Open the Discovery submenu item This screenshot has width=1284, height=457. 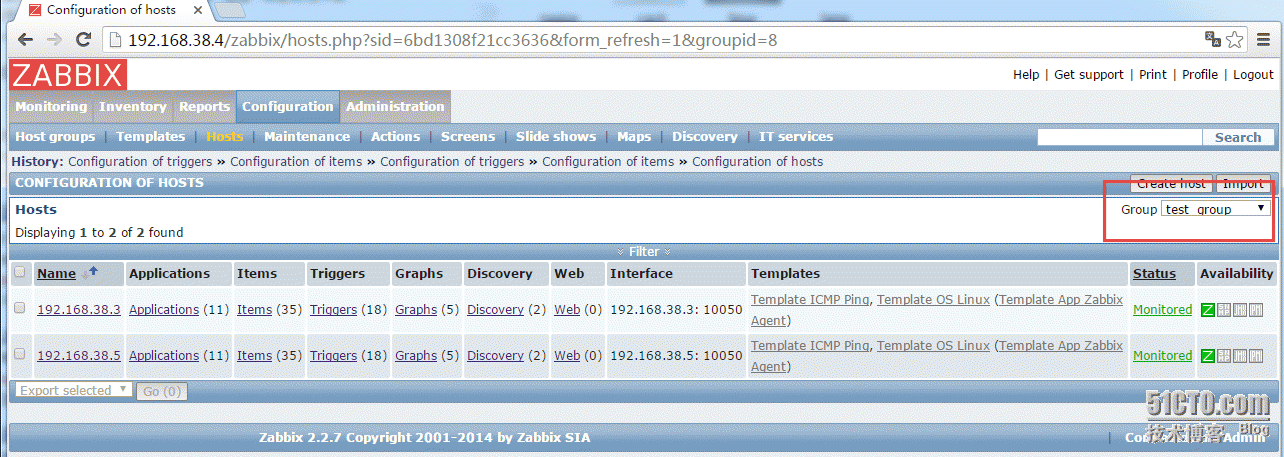705,137
